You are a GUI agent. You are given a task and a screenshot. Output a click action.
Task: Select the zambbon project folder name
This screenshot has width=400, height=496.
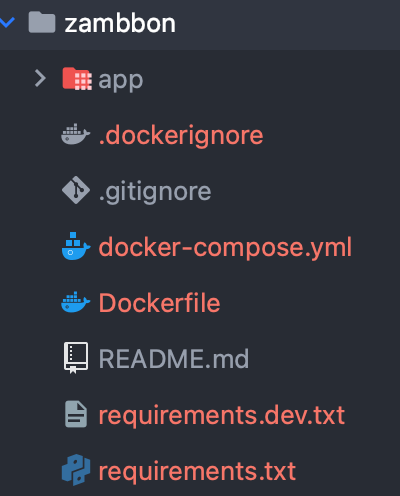[x=120, y=24]
